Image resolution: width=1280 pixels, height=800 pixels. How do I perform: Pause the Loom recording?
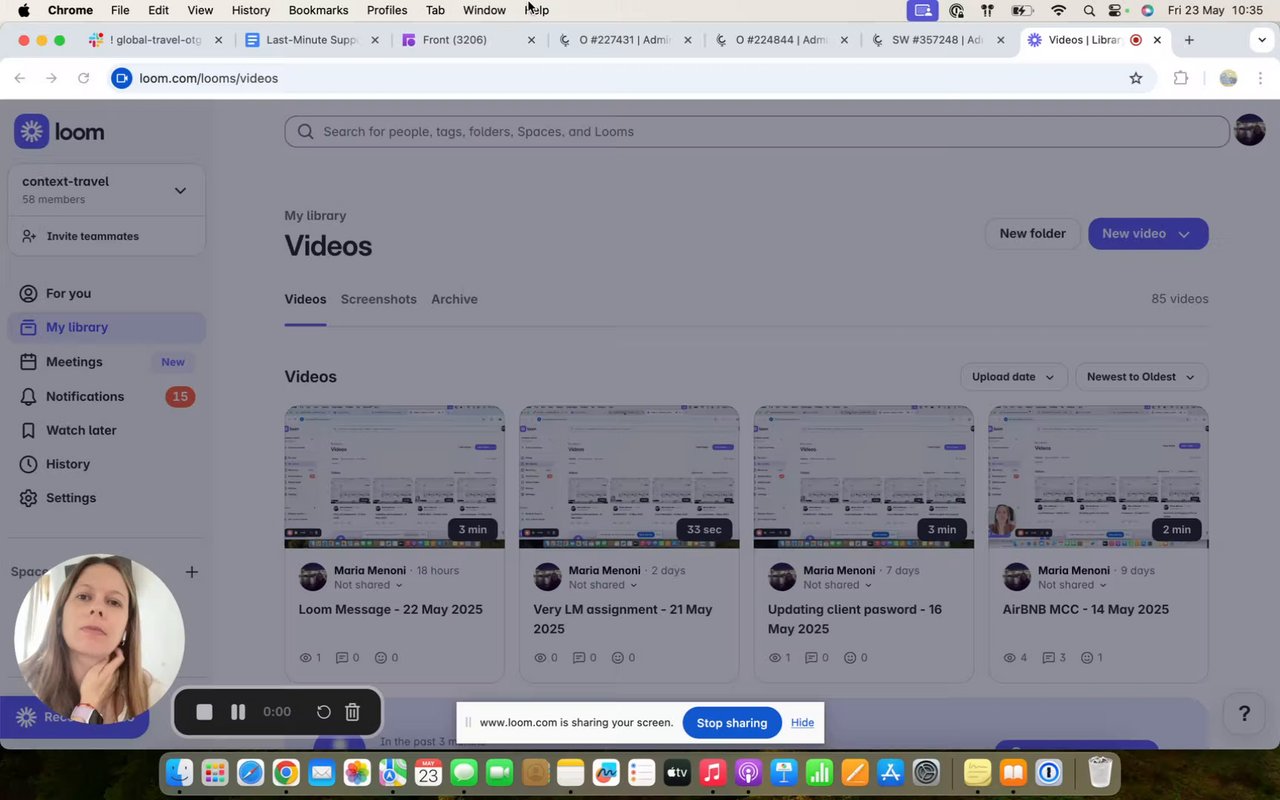(x=238, y=712)
